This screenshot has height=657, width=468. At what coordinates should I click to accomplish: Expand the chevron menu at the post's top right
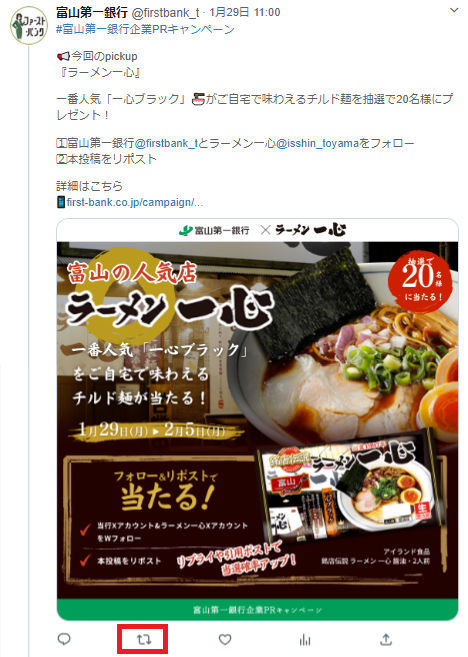tap(454, 10)
